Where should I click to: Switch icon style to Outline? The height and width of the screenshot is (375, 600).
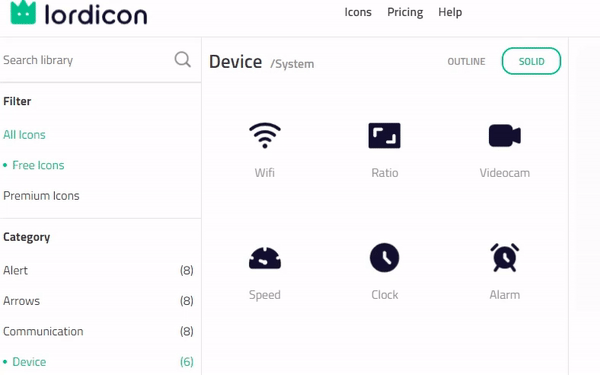[466, 62]
